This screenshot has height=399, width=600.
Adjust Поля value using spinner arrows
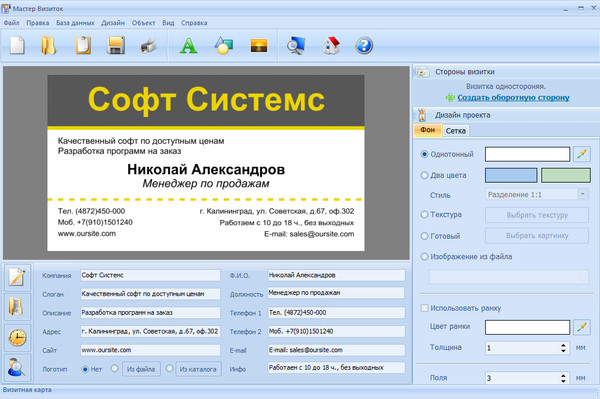pyautogui.click(x=563, y=378)
